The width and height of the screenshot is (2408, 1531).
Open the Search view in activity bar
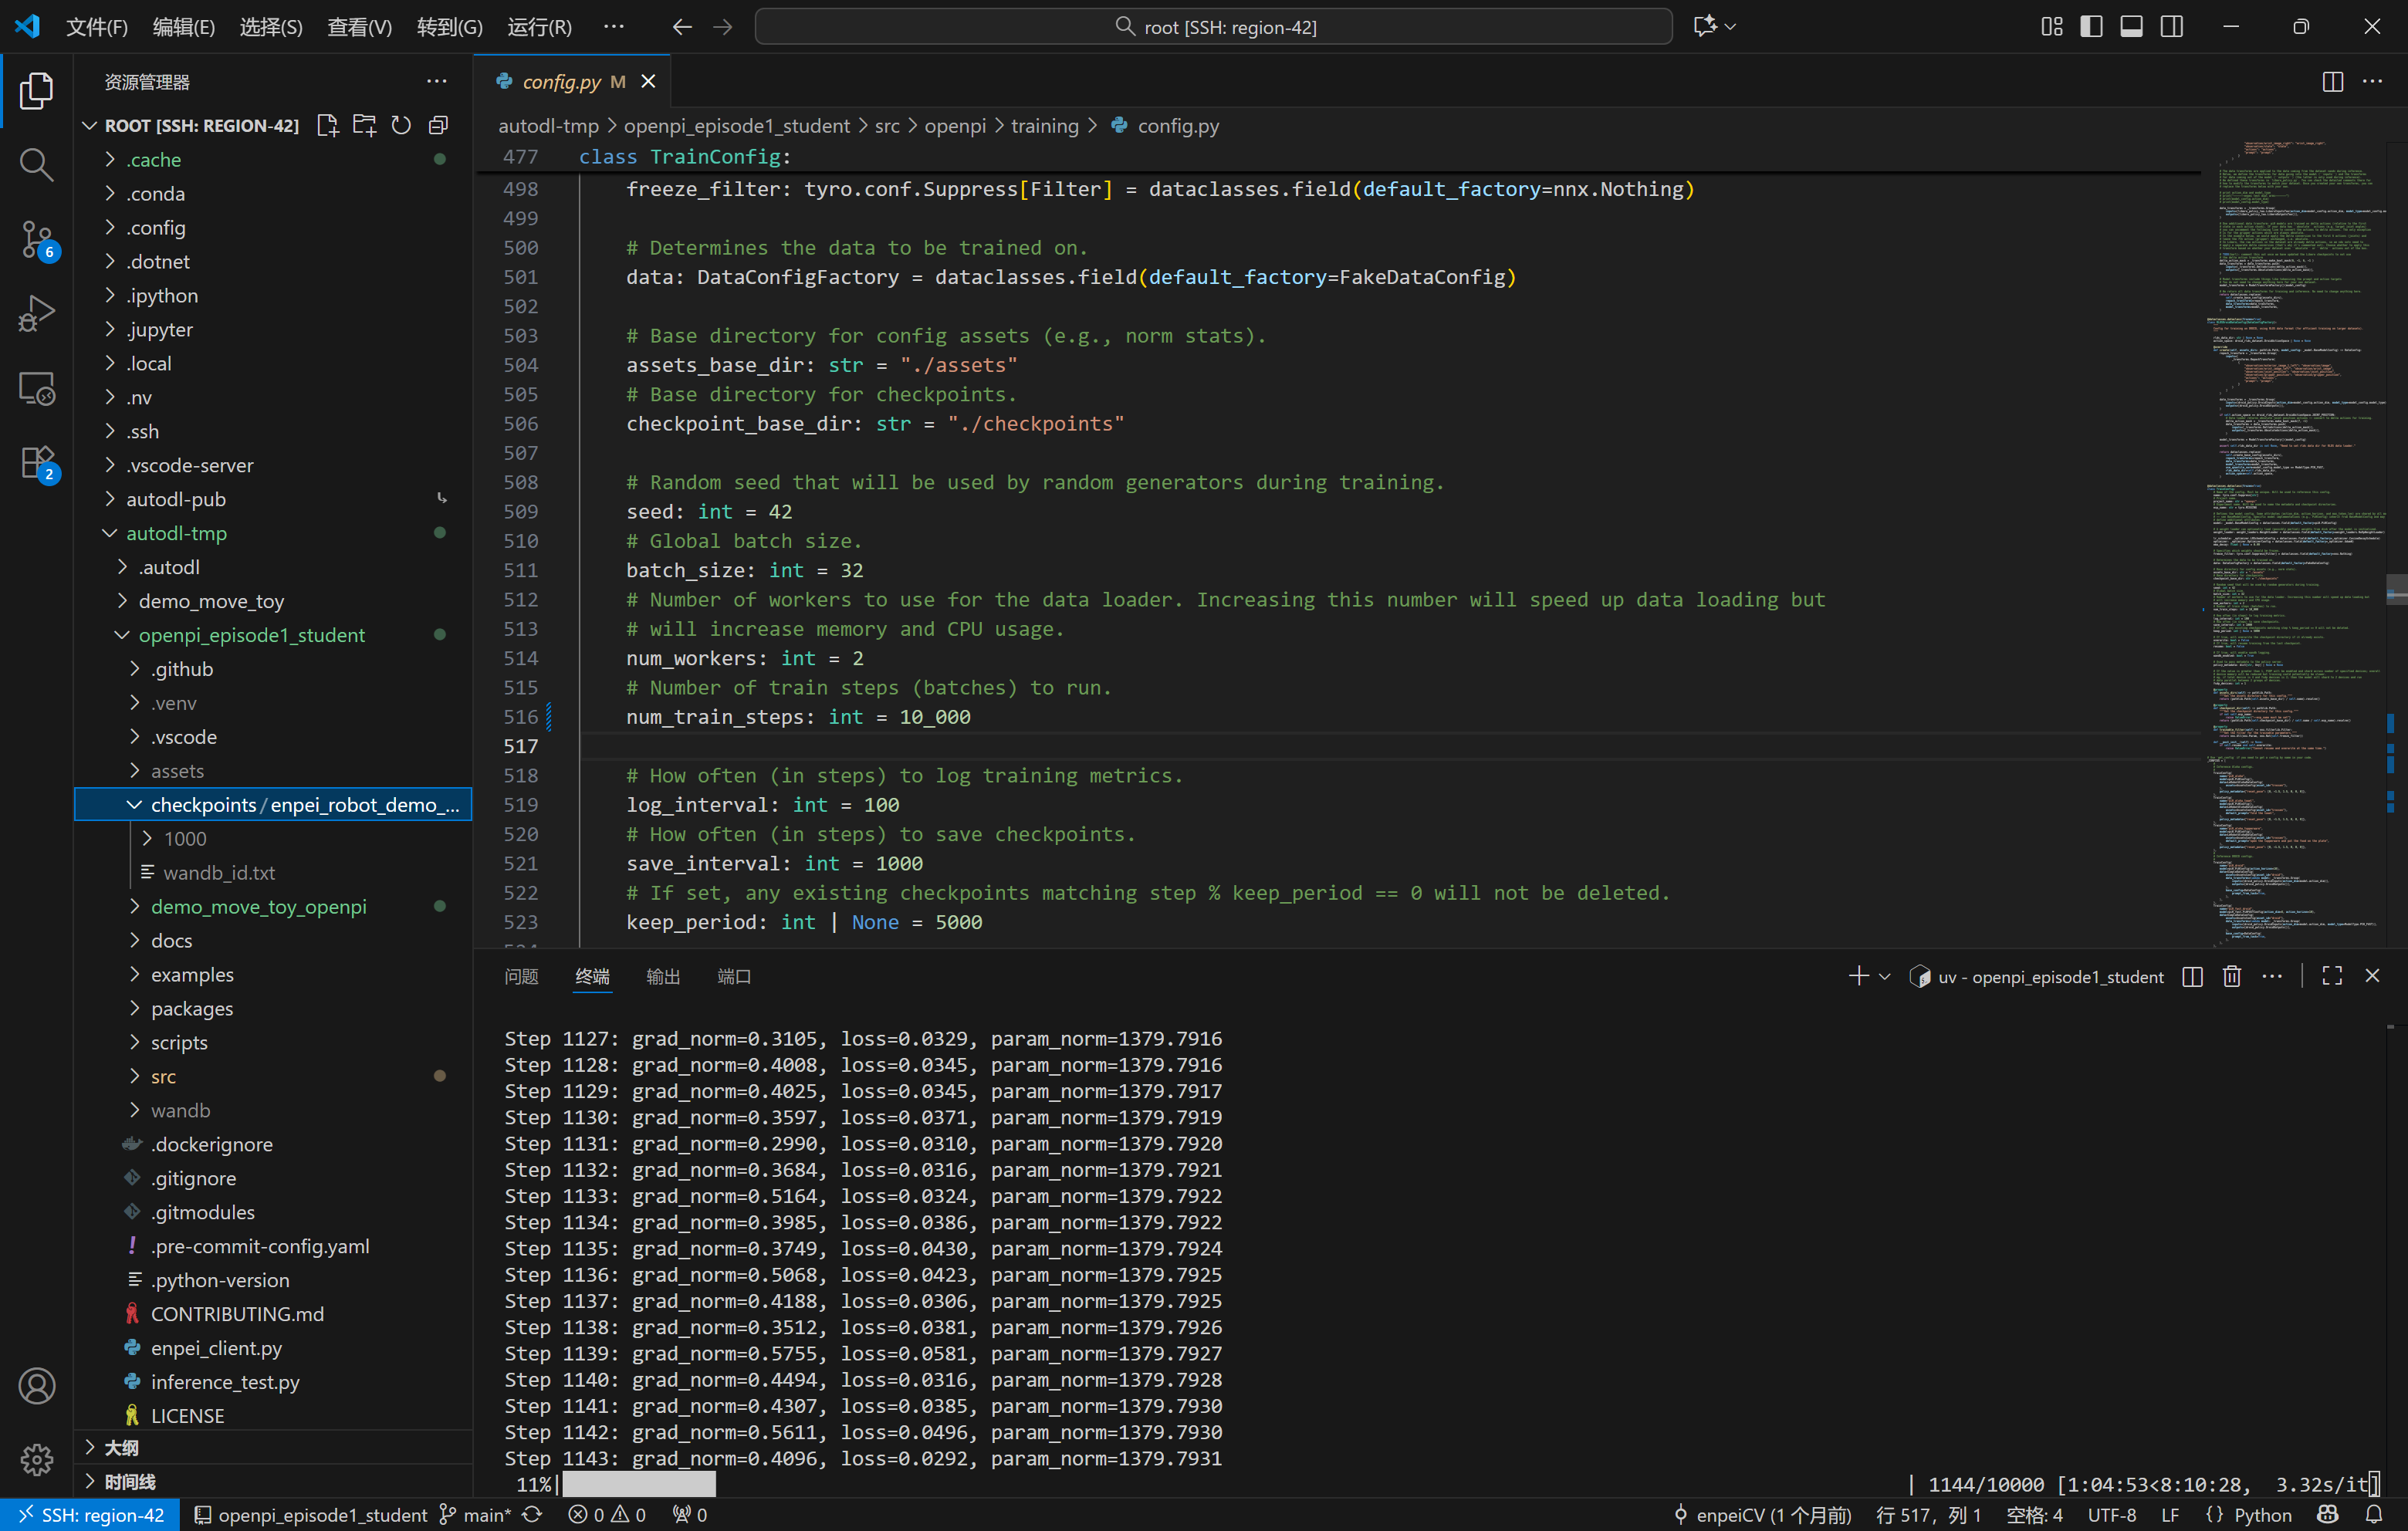point(37,164)
